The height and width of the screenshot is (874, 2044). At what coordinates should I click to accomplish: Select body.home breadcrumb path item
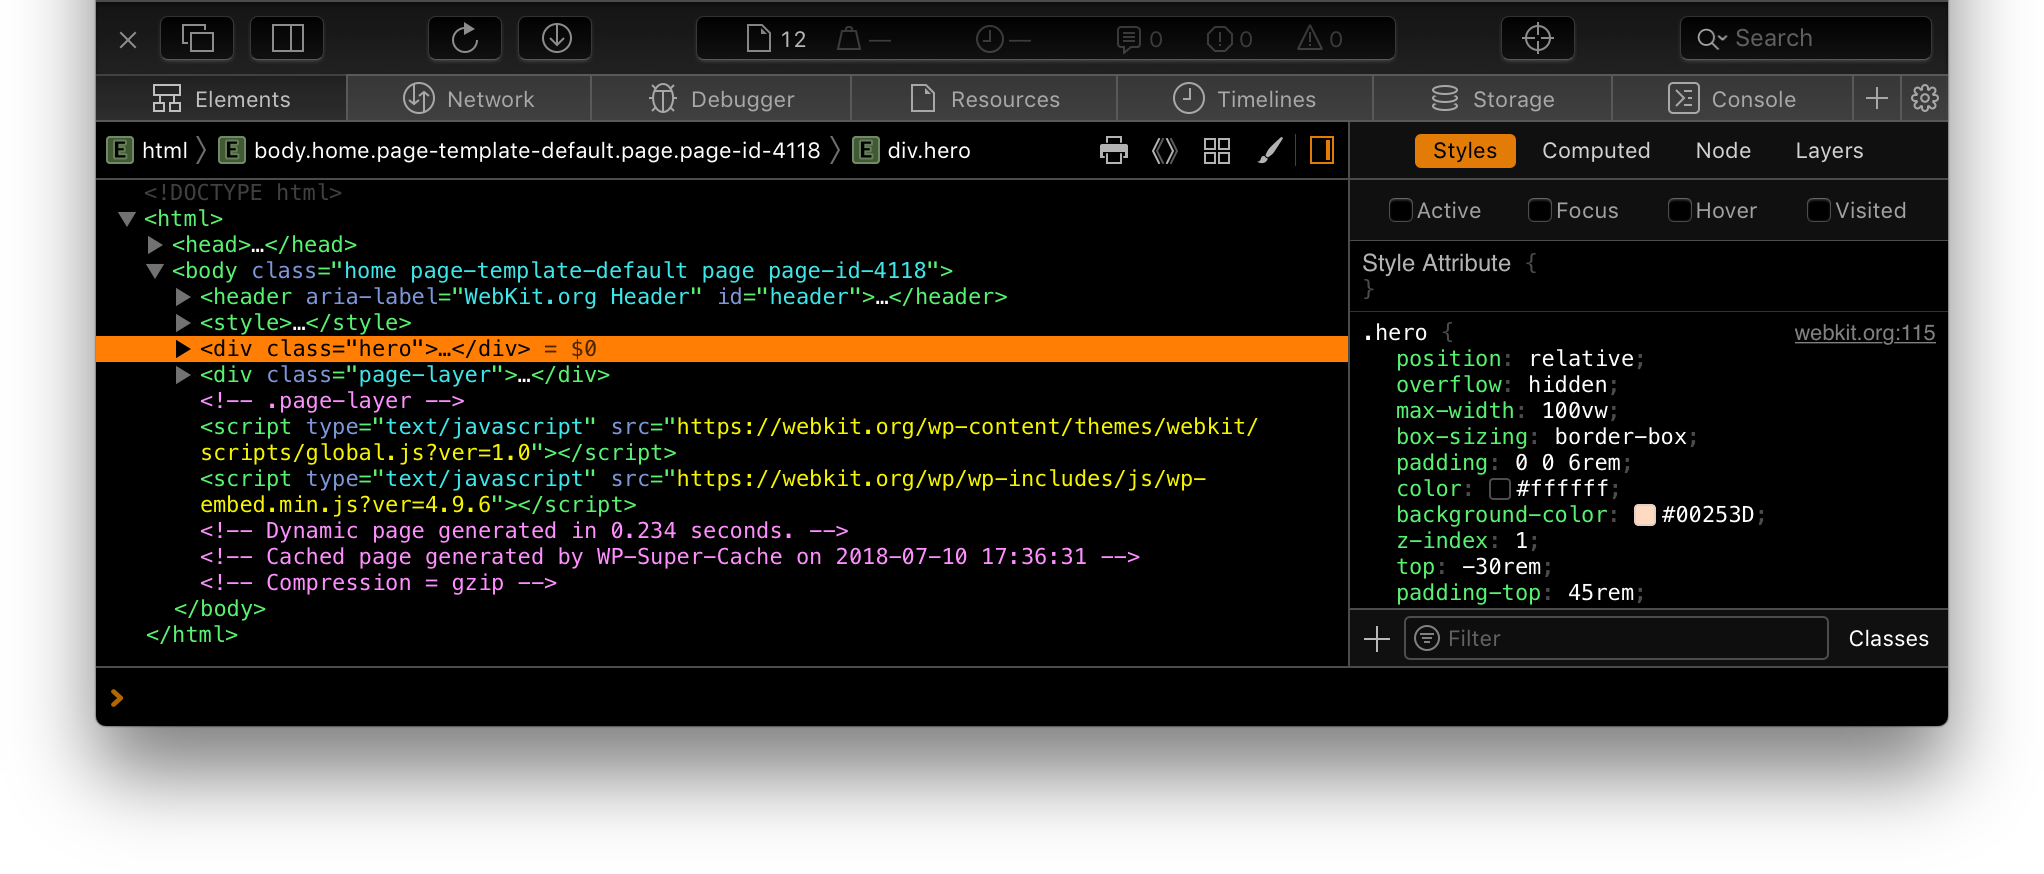[x=519, y=151]
